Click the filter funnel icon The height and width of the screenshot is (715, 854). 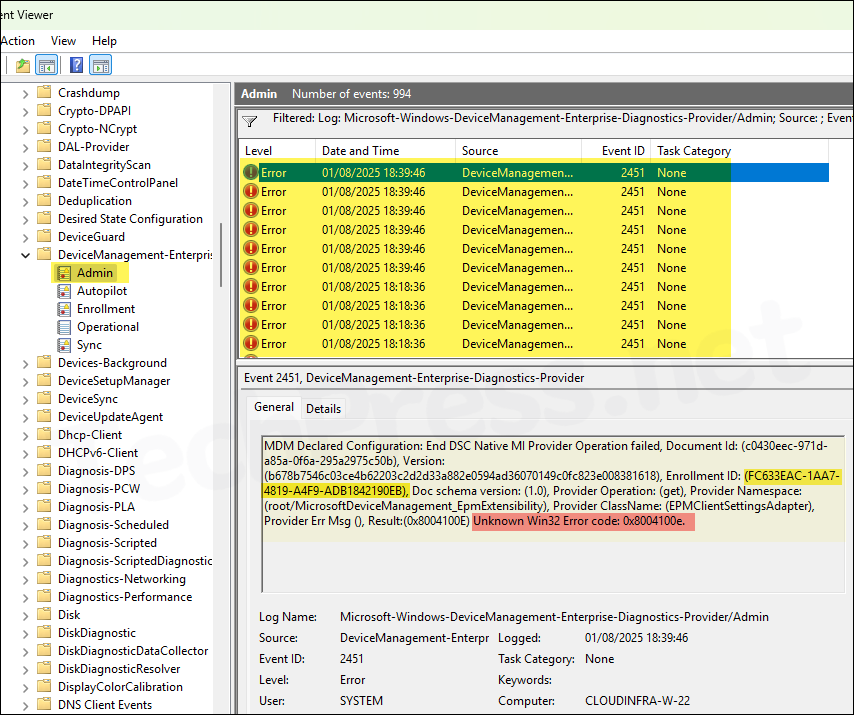point(249,121)
